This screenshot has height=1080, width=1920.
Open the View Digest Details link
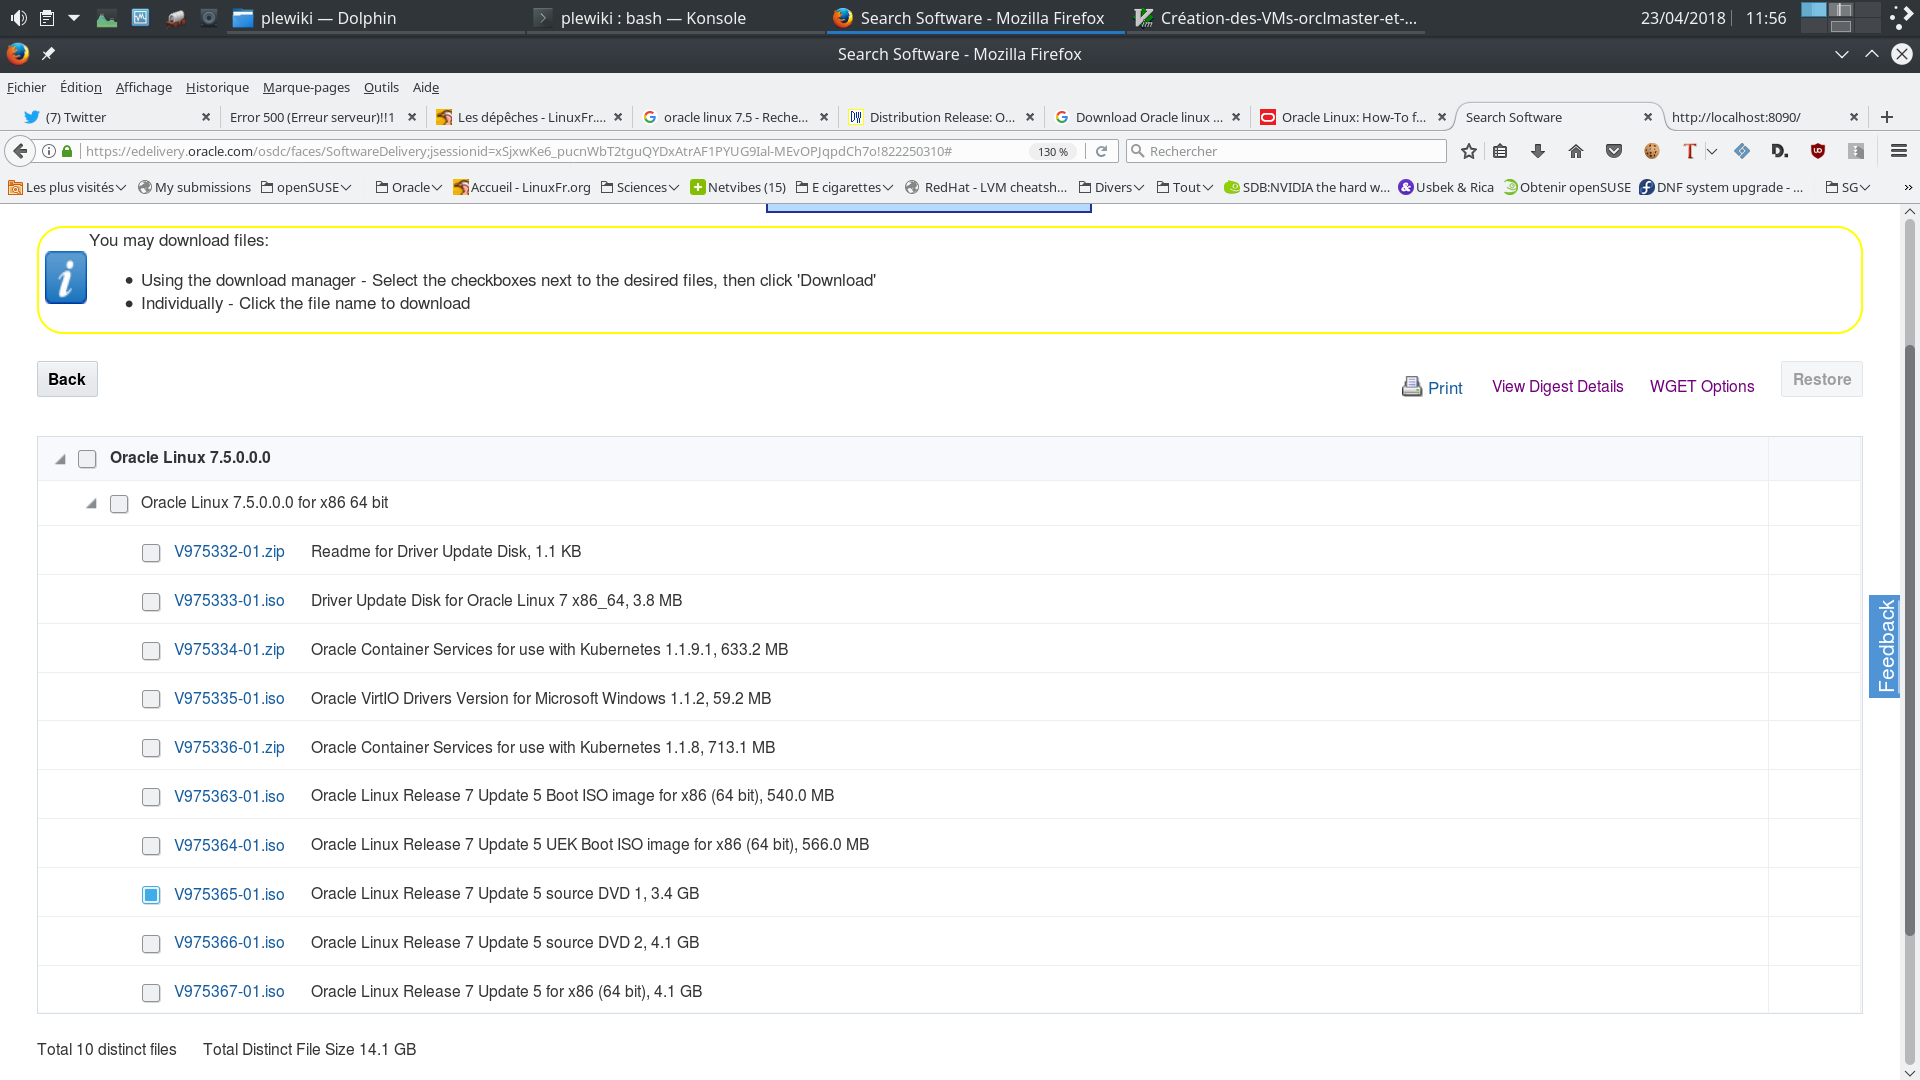pyautogui.click(x=1557, y=386)
